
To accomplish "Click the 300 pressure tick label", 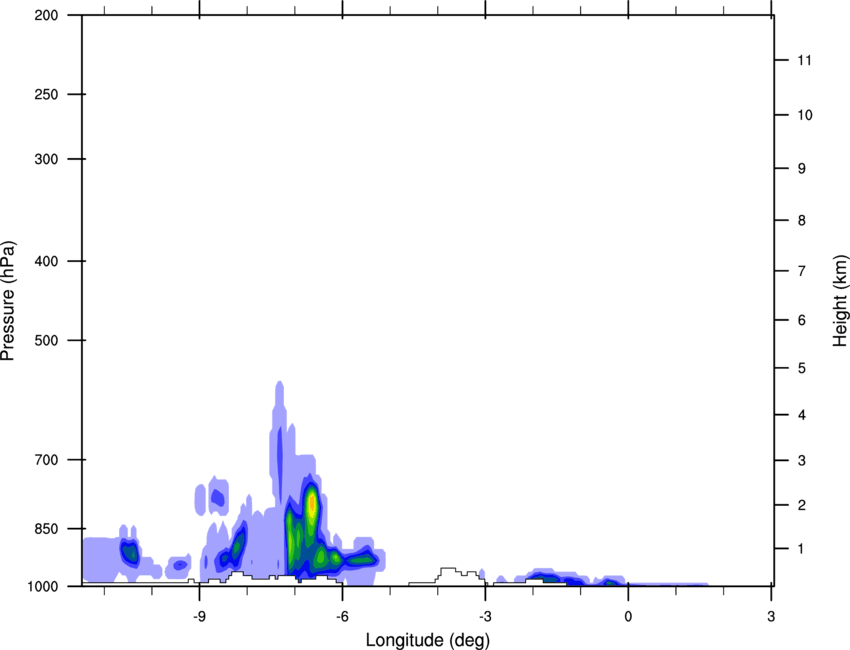I will 47,159.
